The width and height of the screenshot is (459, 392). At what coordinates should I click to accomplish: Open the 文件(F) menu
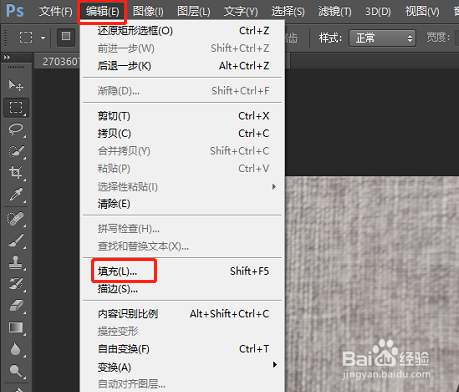pyautogui.click(x=56, y=12)
